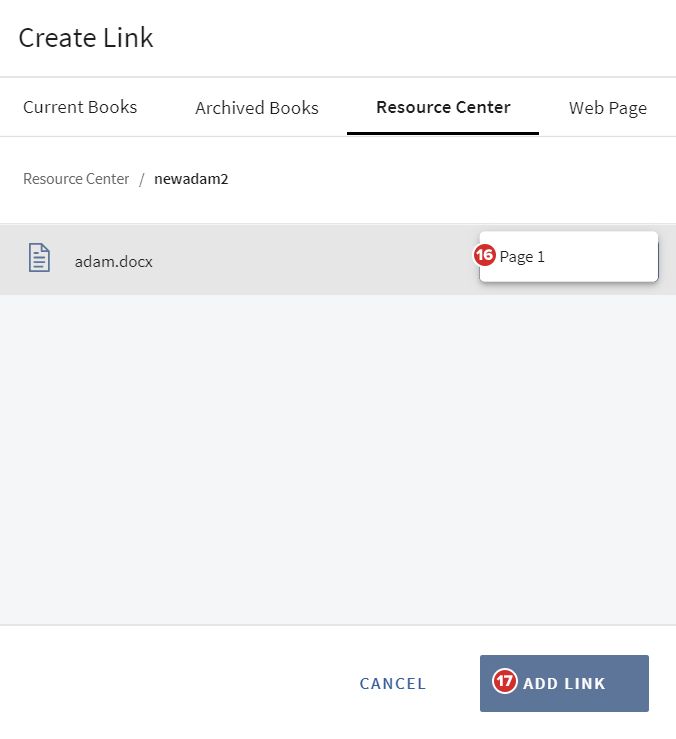This screenshot has width=676, height=739.
Task: Choose the Page 1 option
Action: [523, 257]
